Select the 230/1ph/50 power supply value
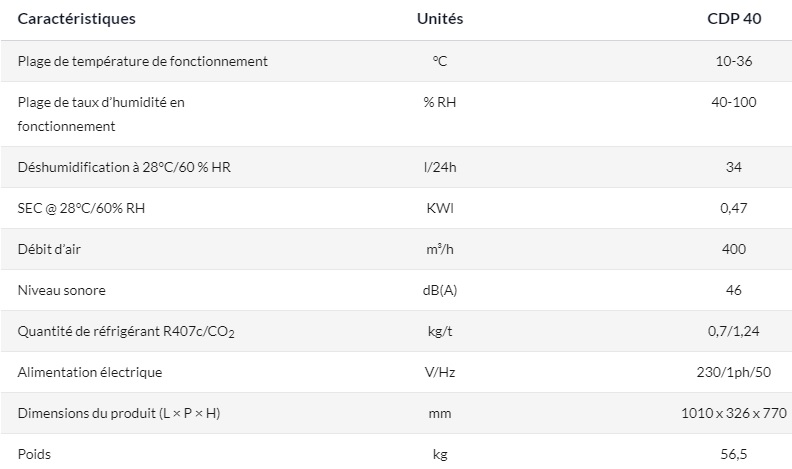Screen dimensions: 792x469 click(733, 372)
